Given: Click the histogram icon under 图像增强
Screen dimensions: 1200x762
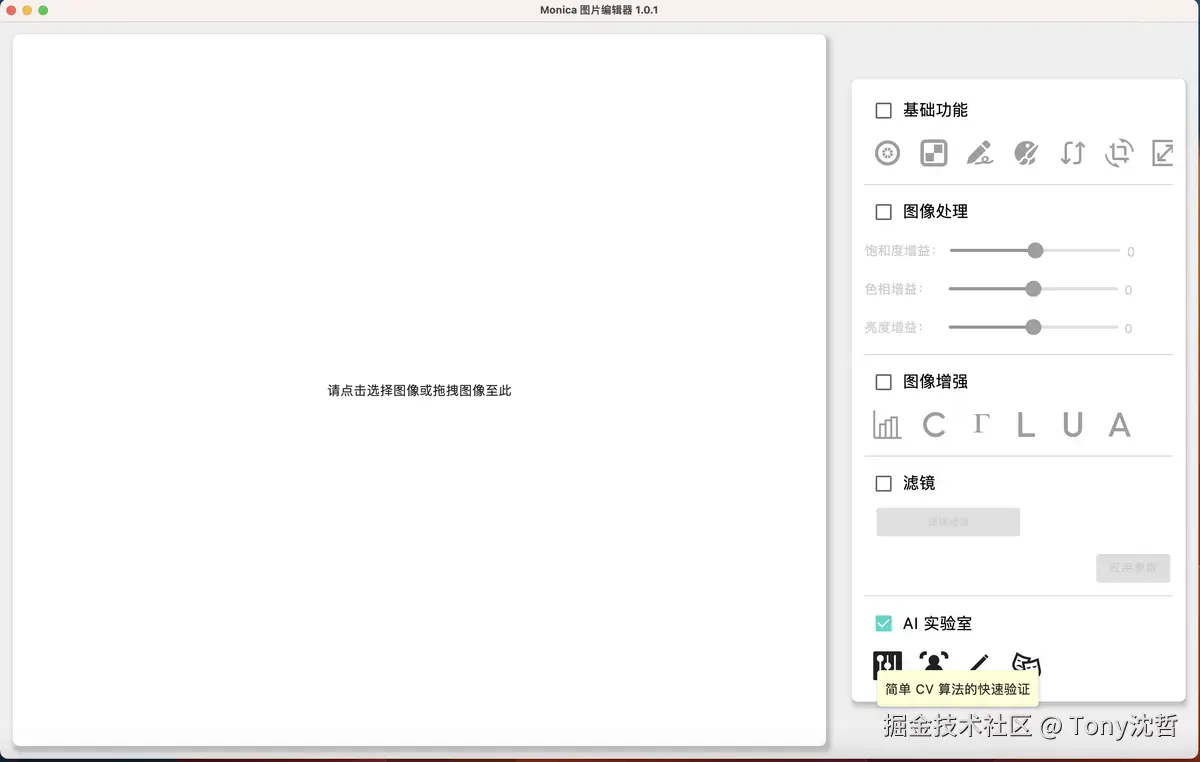Looking at the screenshot, I should click(886, 424).
